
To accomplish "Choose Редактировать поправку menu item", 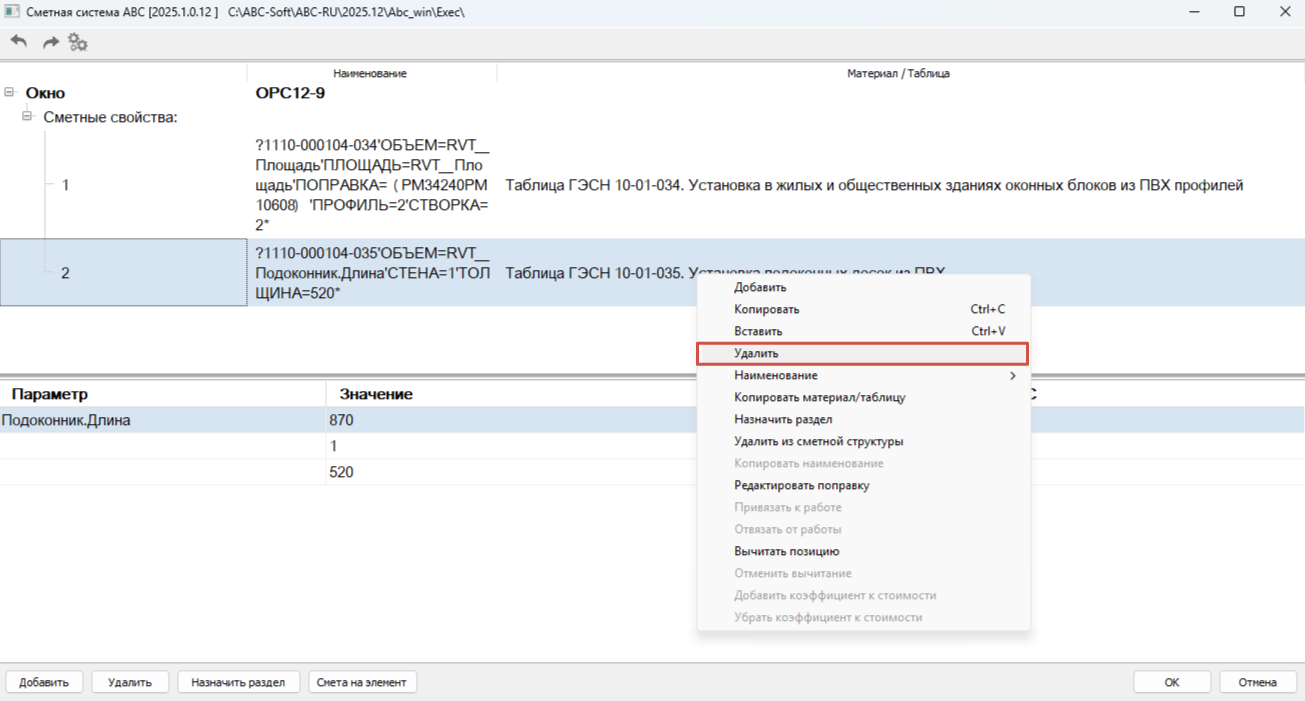I will point(863,486).
